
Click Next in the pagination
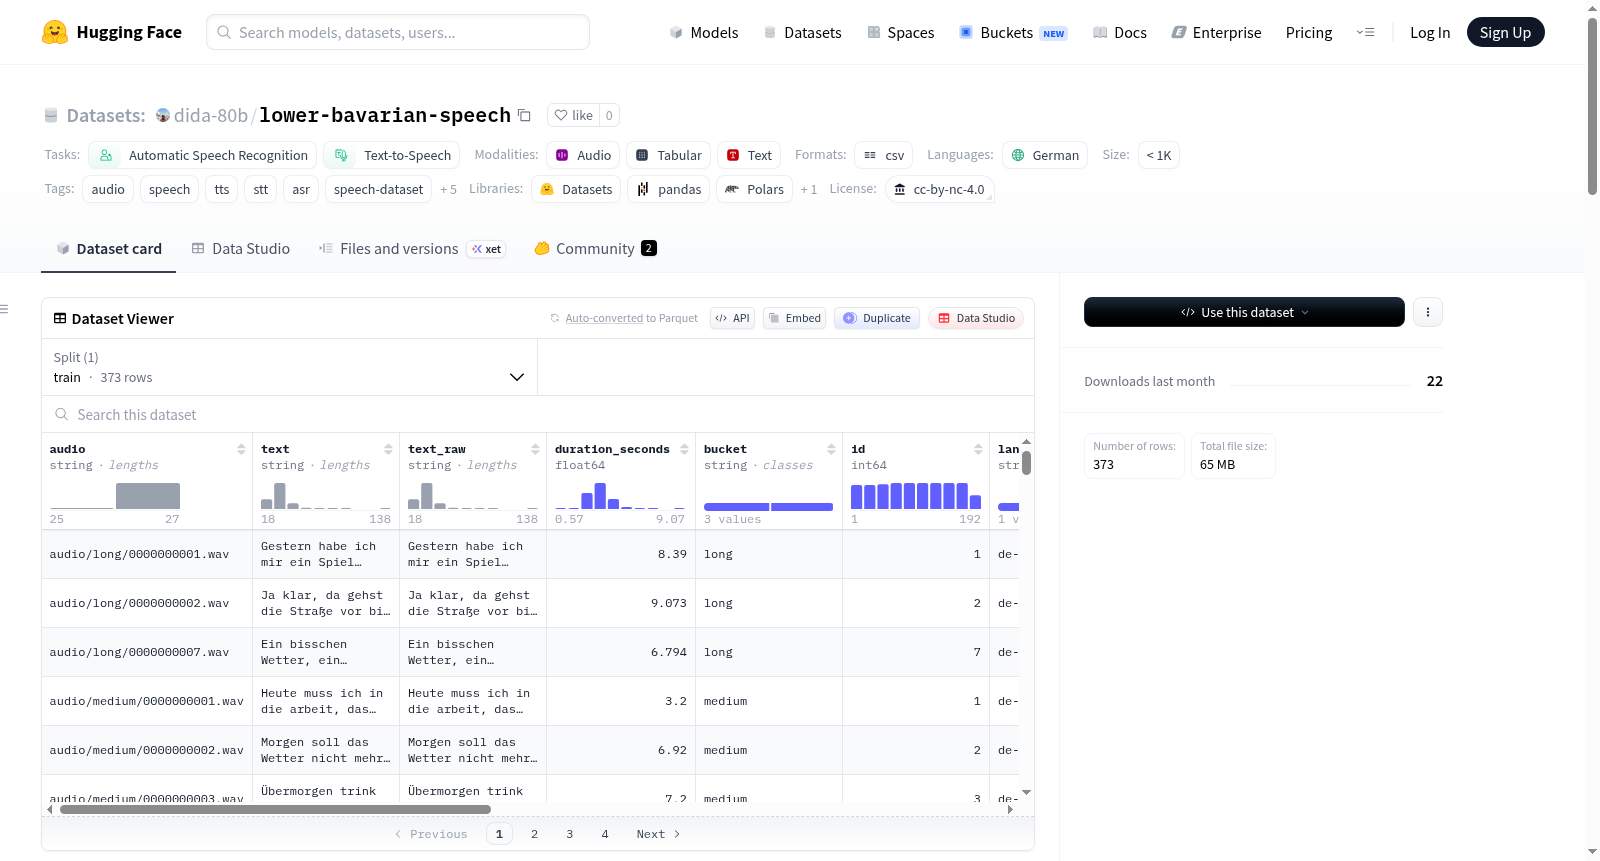[658, 834]
